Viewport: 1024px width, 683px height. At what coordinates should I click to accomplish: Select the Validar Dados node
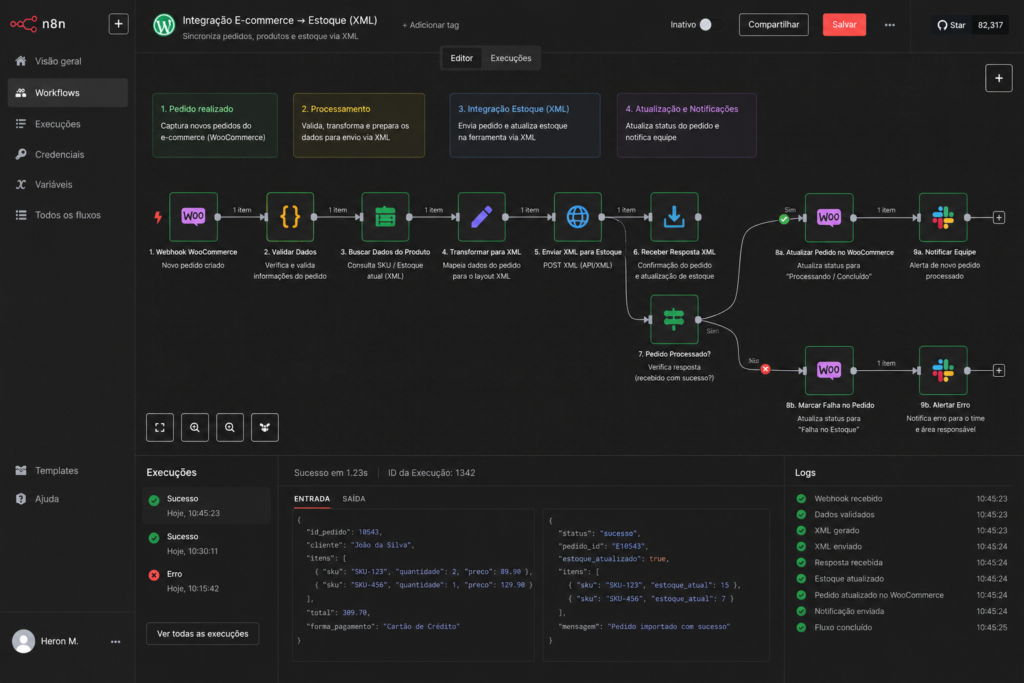pos(290,217)
